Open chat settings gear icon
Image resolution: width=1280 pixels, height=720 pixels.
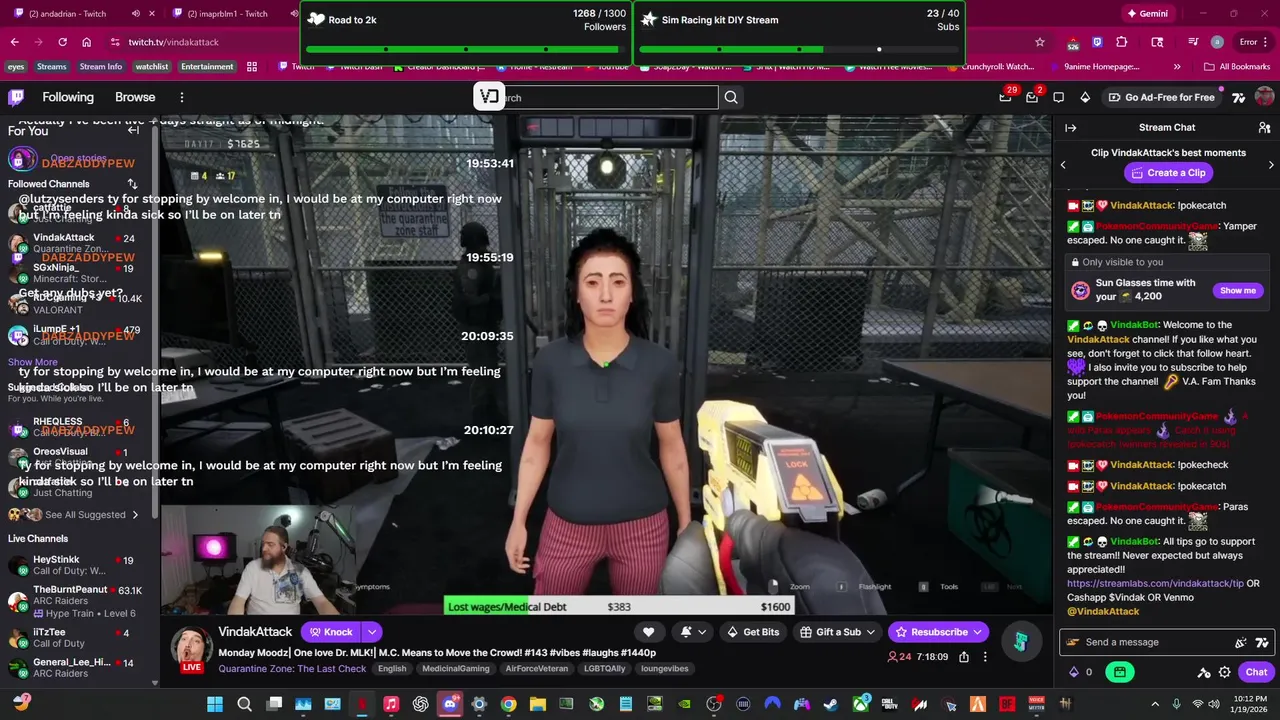(x=1224, y=672)
